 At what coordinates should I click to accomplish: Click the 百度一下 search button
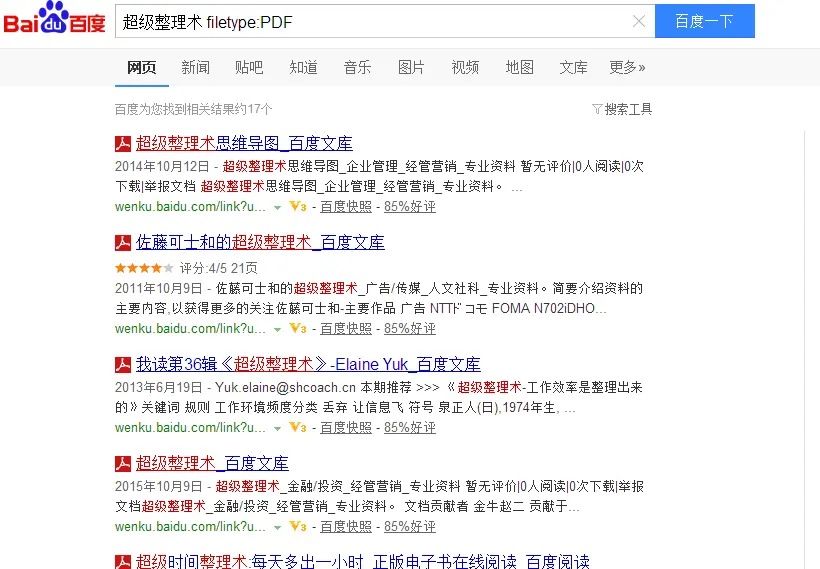click(704, 21)
